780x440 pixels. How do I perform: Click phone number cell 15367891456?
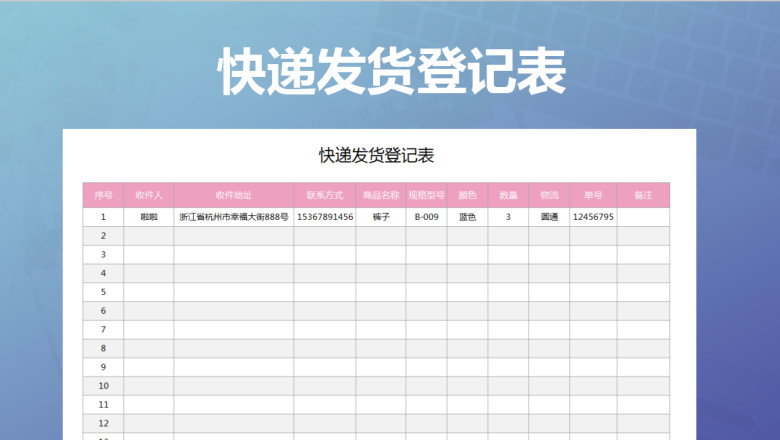325,217
